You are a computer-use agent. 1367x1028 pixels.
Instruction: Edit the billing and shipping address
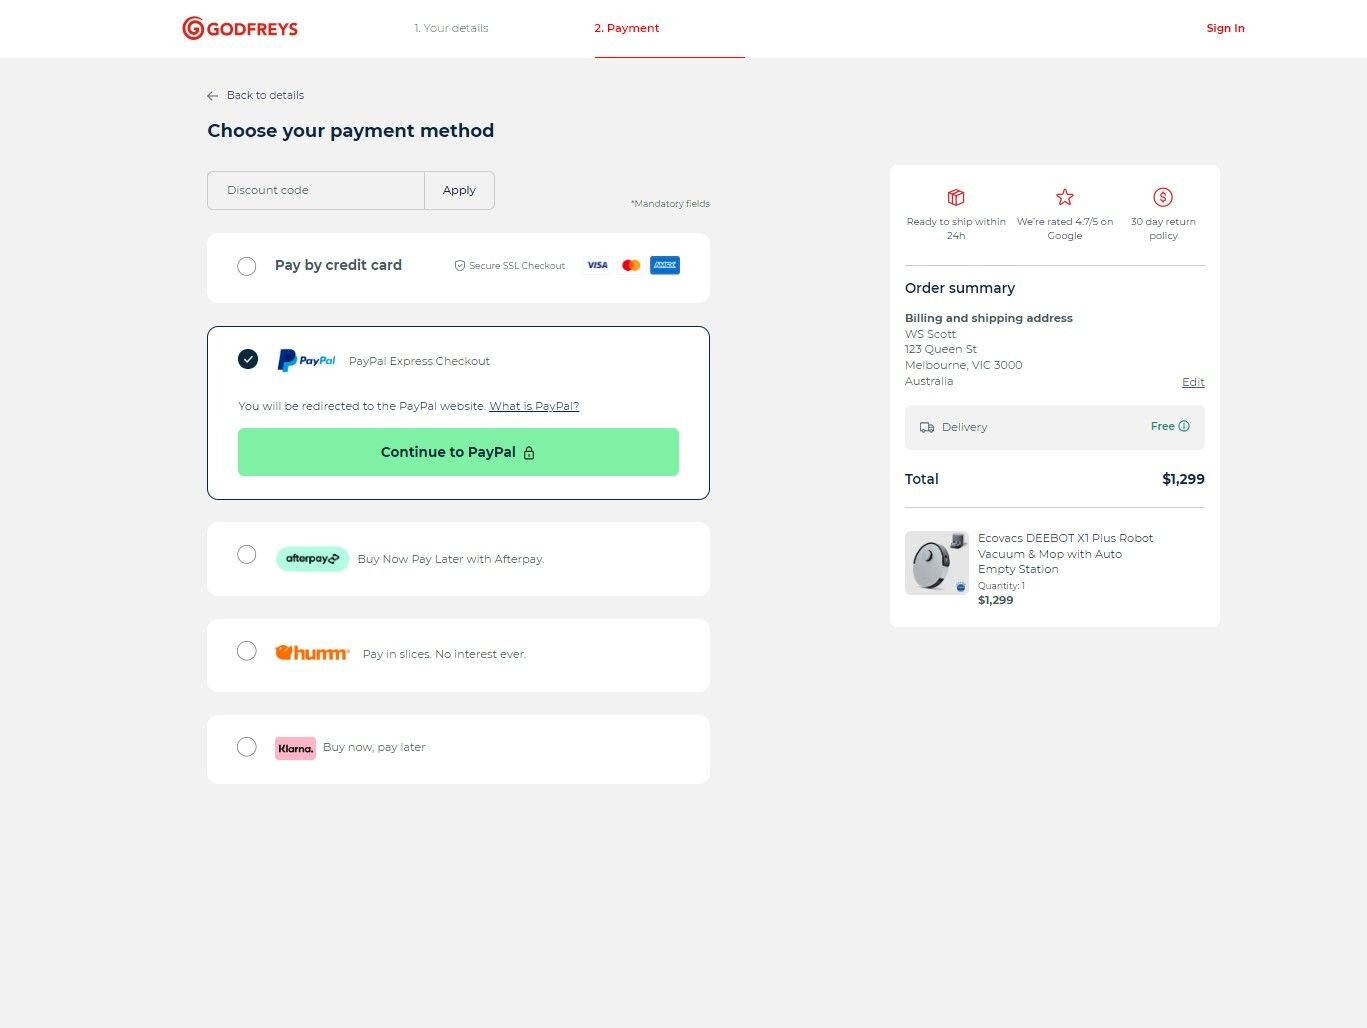click(x=1193, y=382)
